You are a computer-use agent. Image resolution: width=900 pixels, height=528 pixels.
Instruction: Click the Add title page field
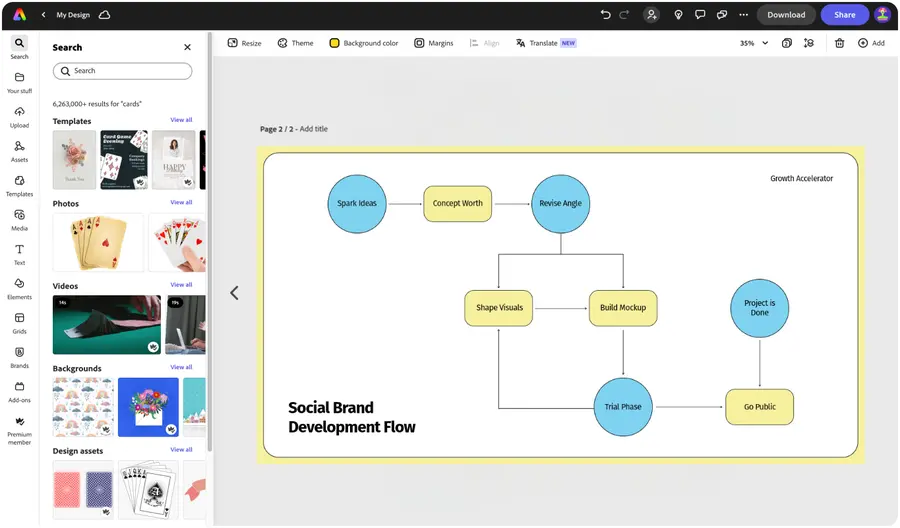pyautogui.click(x=313, y=129)
